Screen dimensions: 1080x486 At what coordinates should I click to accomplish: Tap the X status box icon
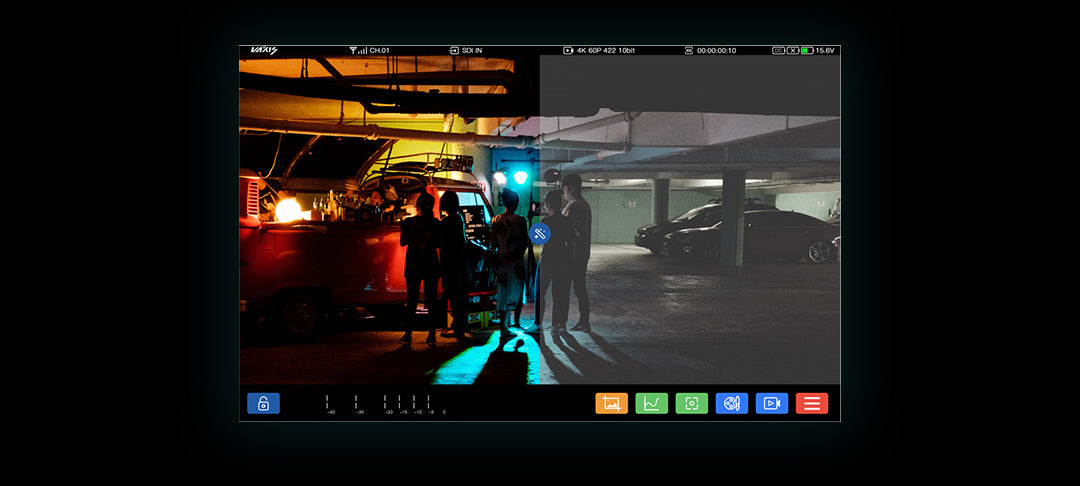pyautogui.click(x=793, y=50)
